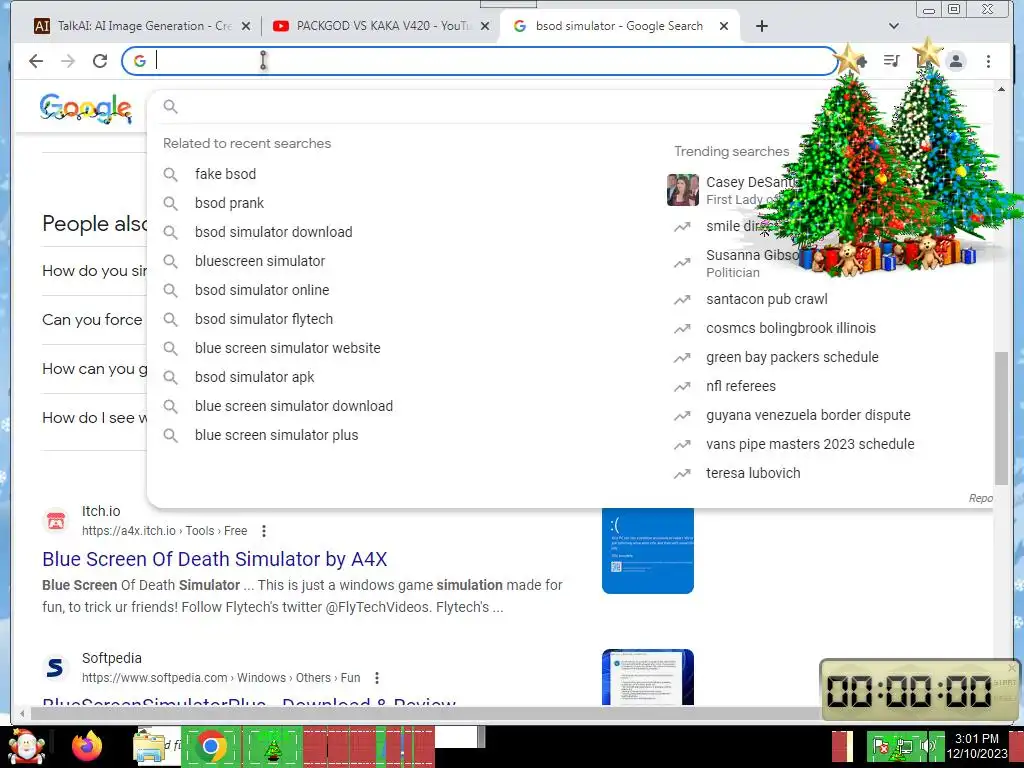Click the Google holiday logo
Screen dimensions: 1024x768
coord(86,108)
